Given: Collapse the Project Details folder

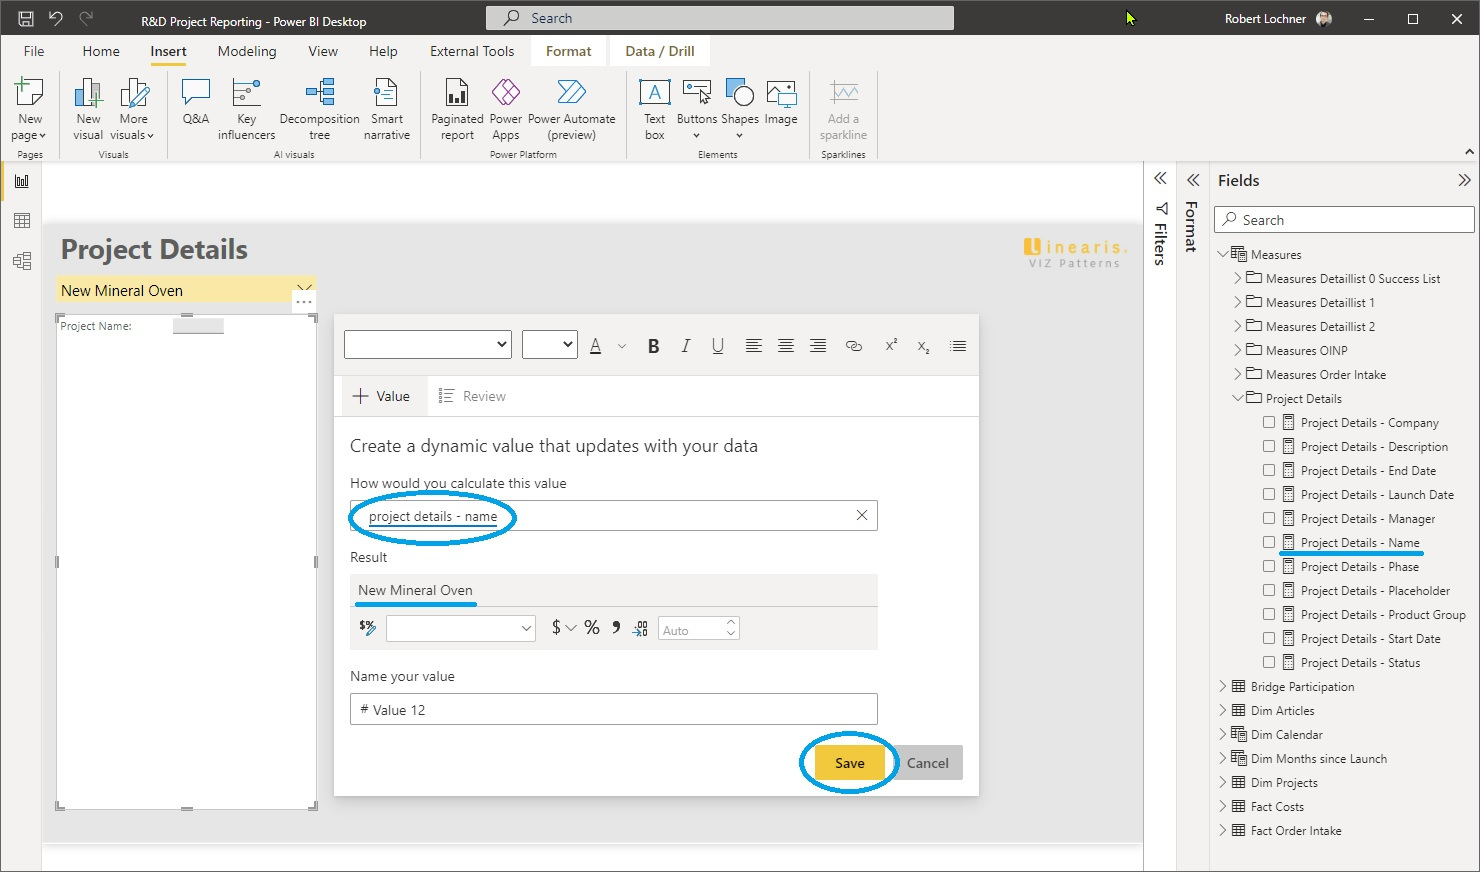Looking at the screenshot, I should pyautogui.click(x=1238, y=398).
